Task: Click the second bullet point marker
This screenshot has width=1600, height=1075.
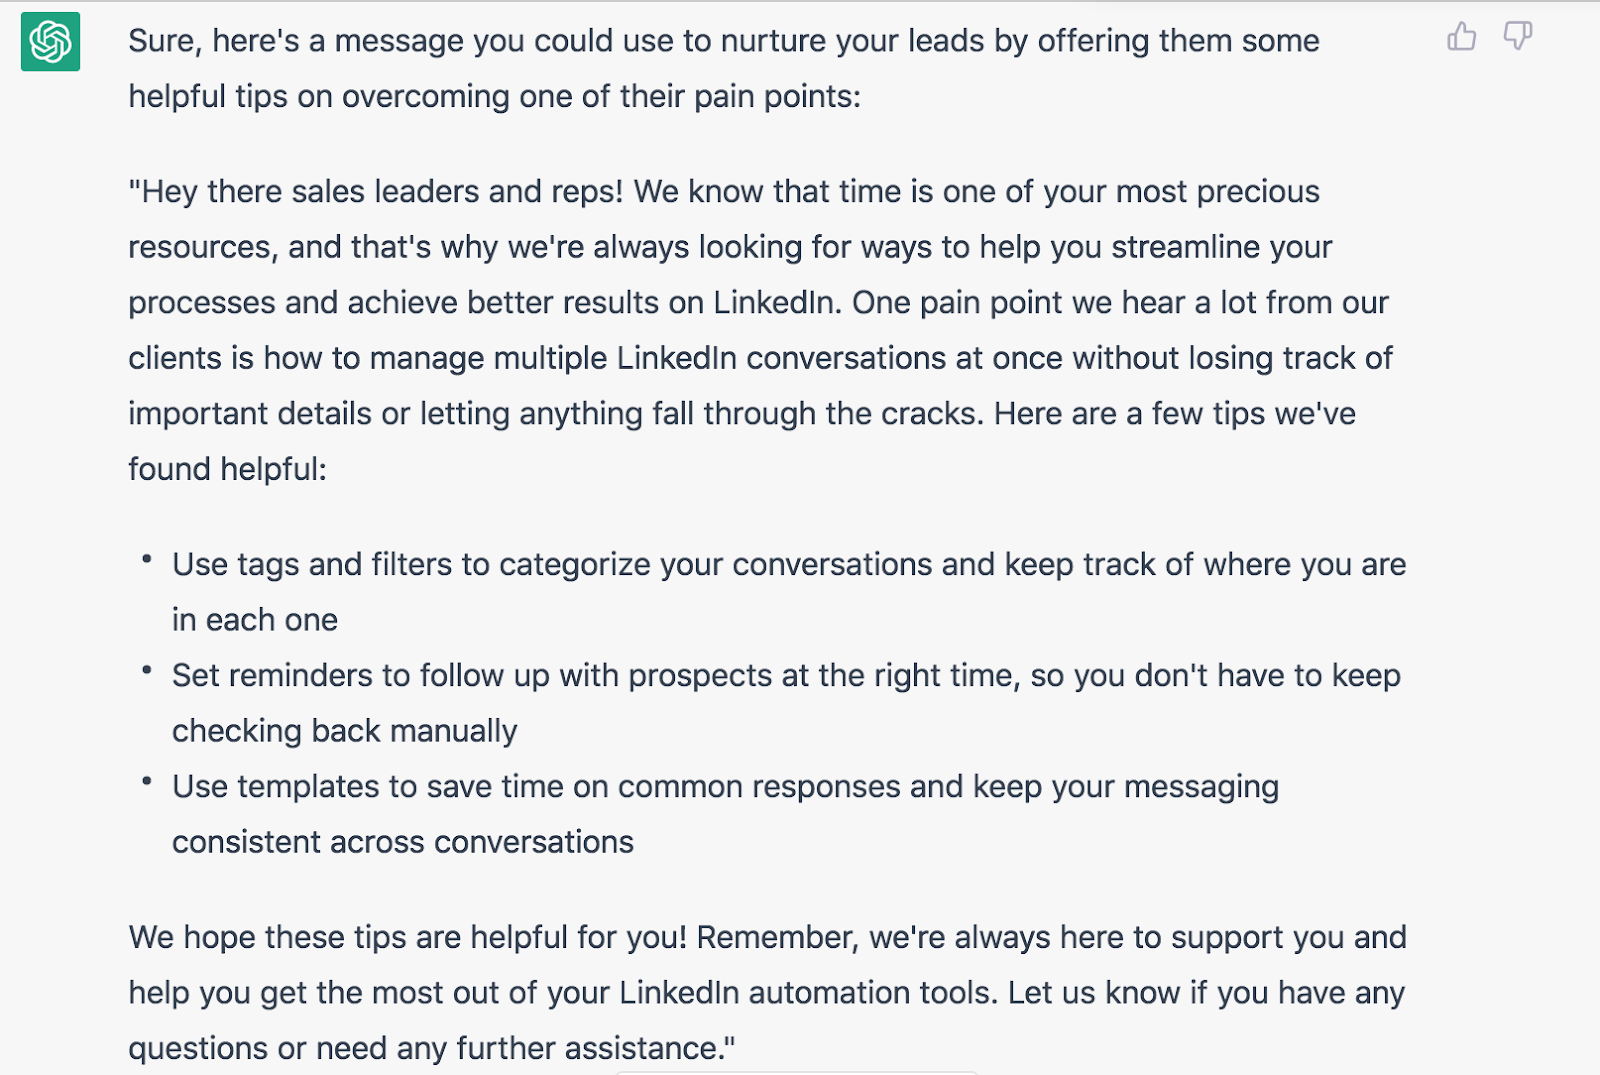Action: pyautogui.click(x=147, y=670)
